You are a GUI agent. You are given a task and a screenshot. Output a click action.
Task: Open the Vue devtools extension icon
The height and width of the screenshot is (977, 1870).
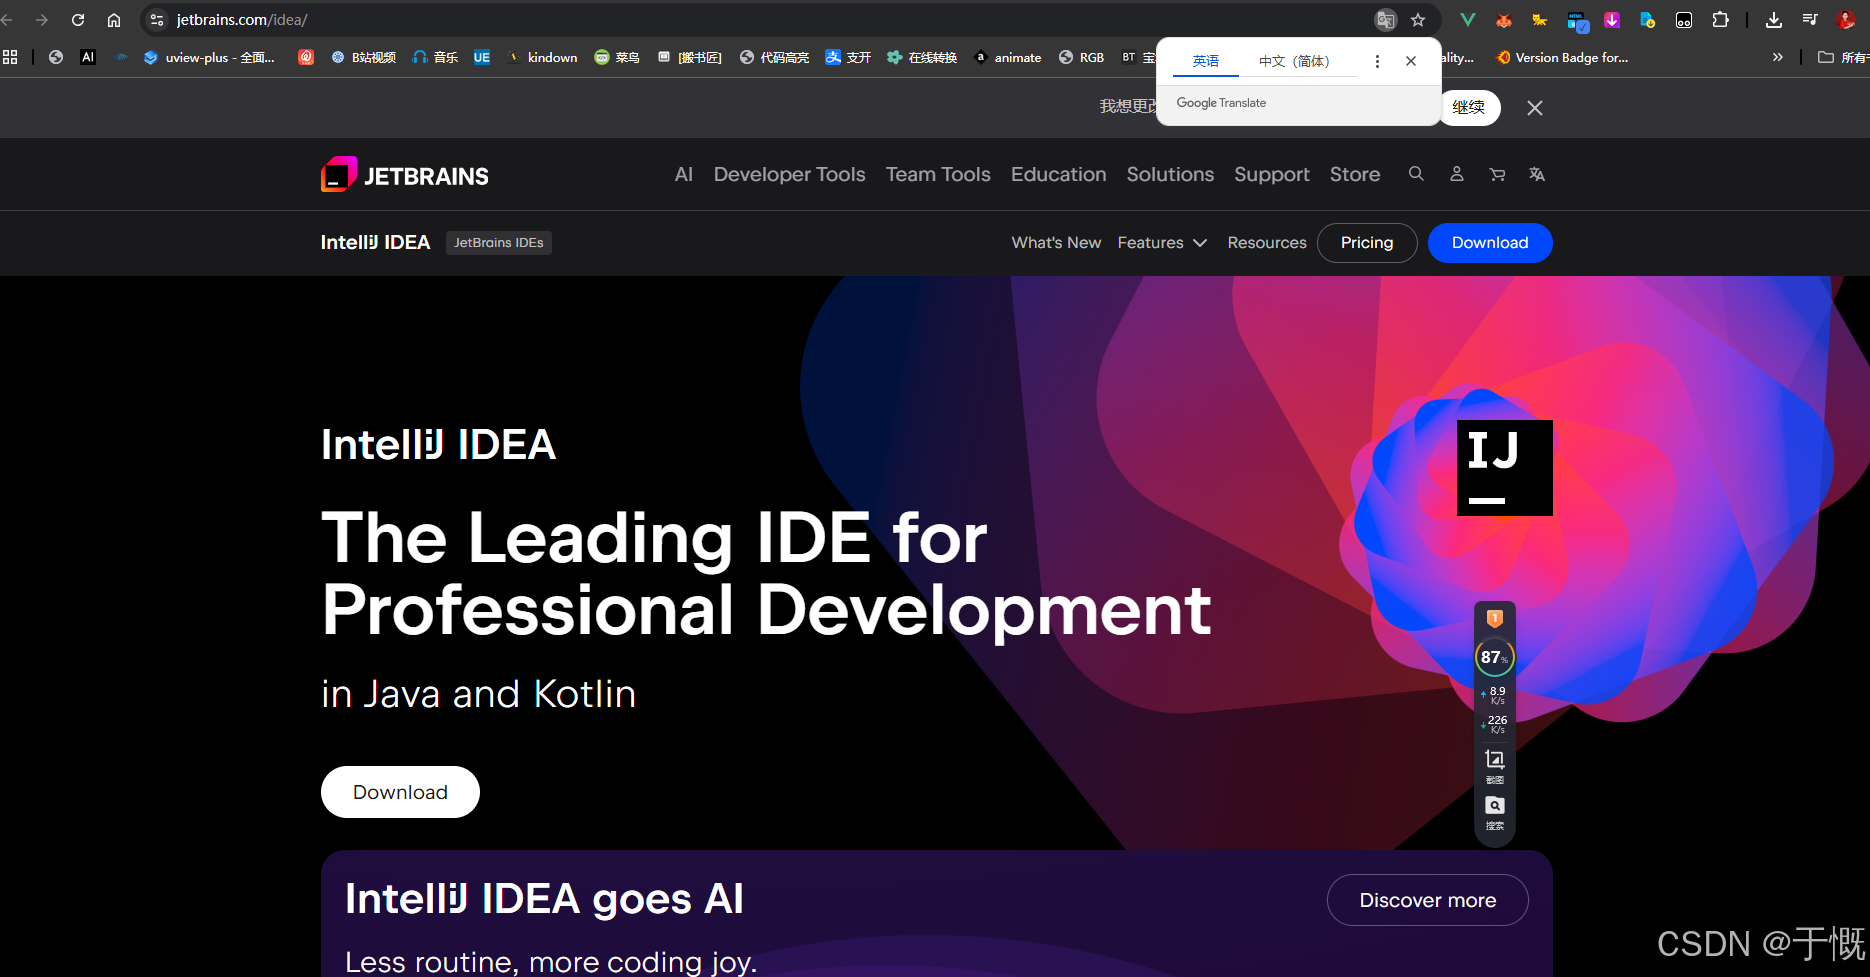point(1468,20)
